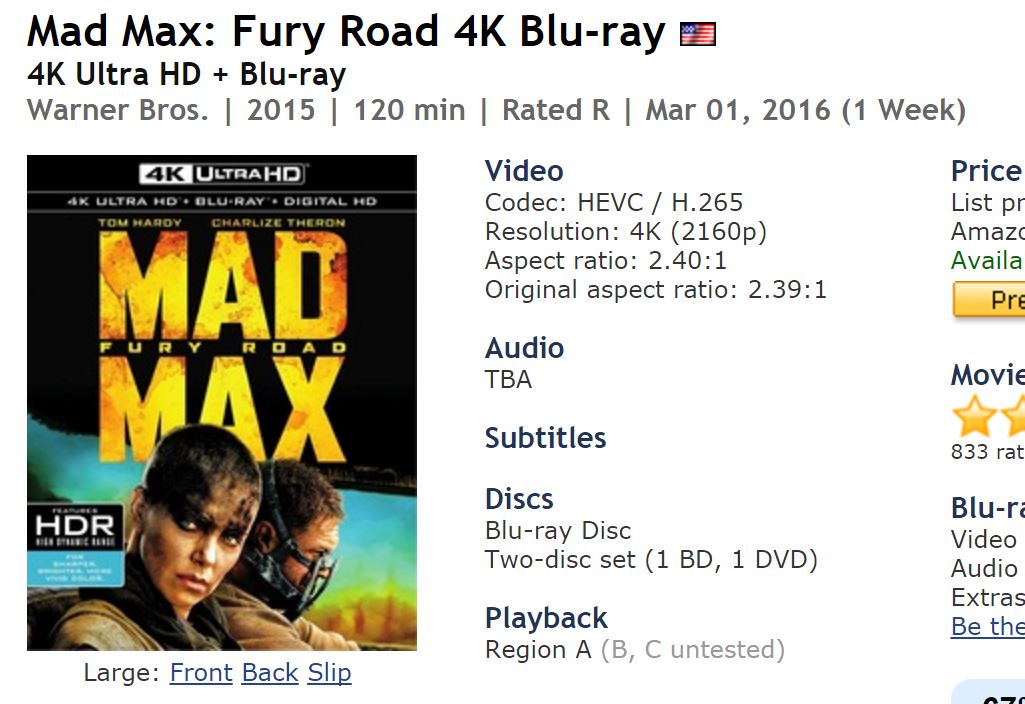
Task: Click the 833 ratings count text
Action: (986, 452)
